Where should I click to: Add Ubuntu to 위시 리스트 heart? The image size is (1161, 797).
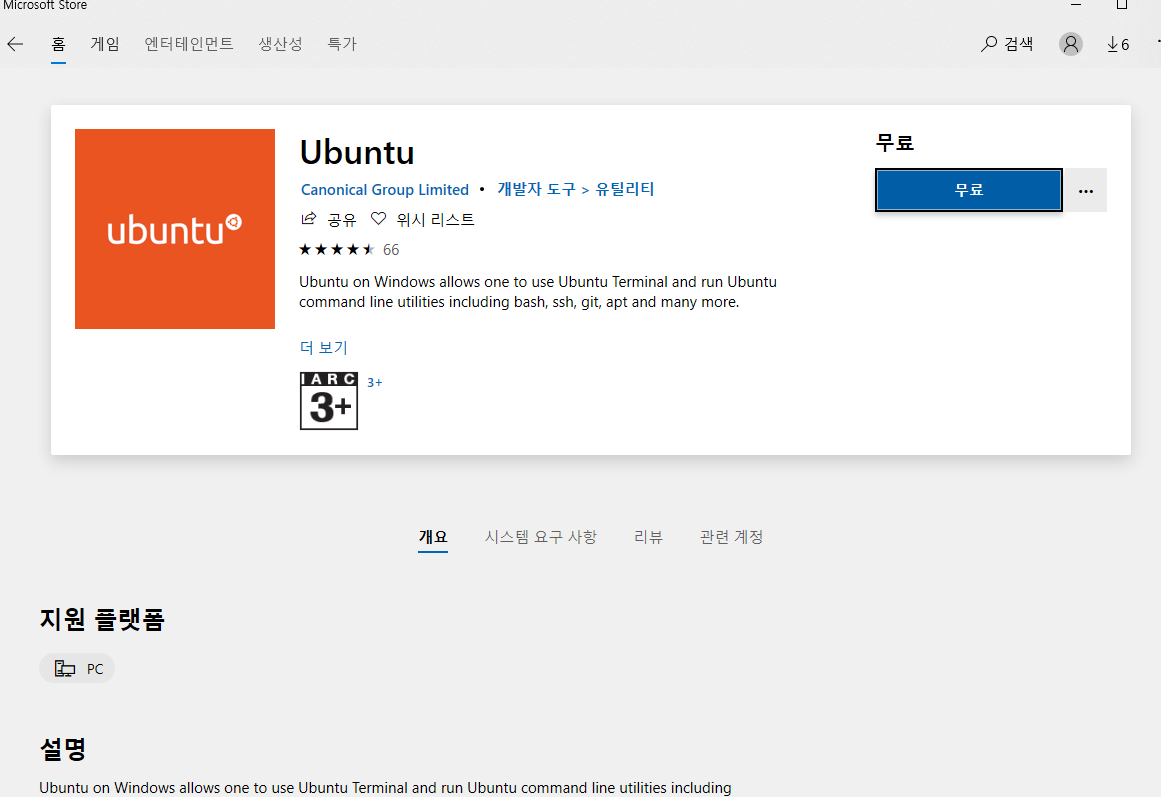pyautogui.click(x=423, y=219)
